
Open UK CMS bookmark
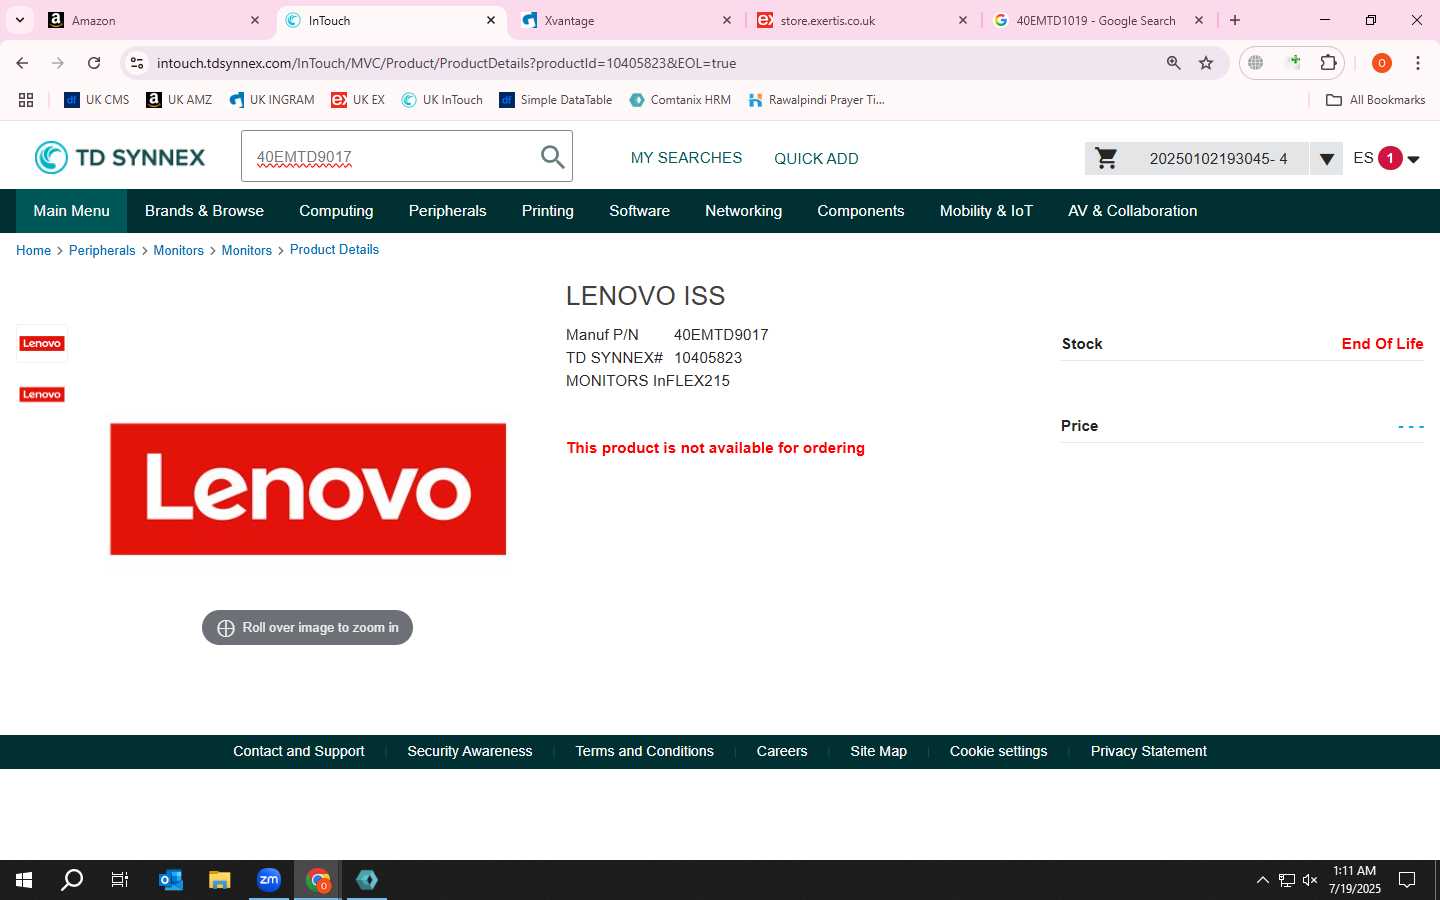click(97, 100)
